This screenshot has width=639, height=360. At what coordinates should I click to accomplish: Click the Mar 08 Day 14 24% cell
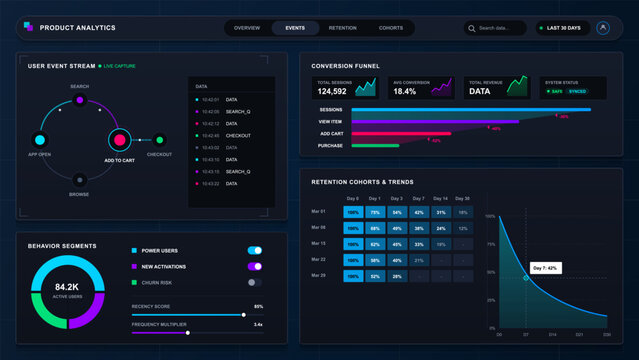click(x=441, y=228)
